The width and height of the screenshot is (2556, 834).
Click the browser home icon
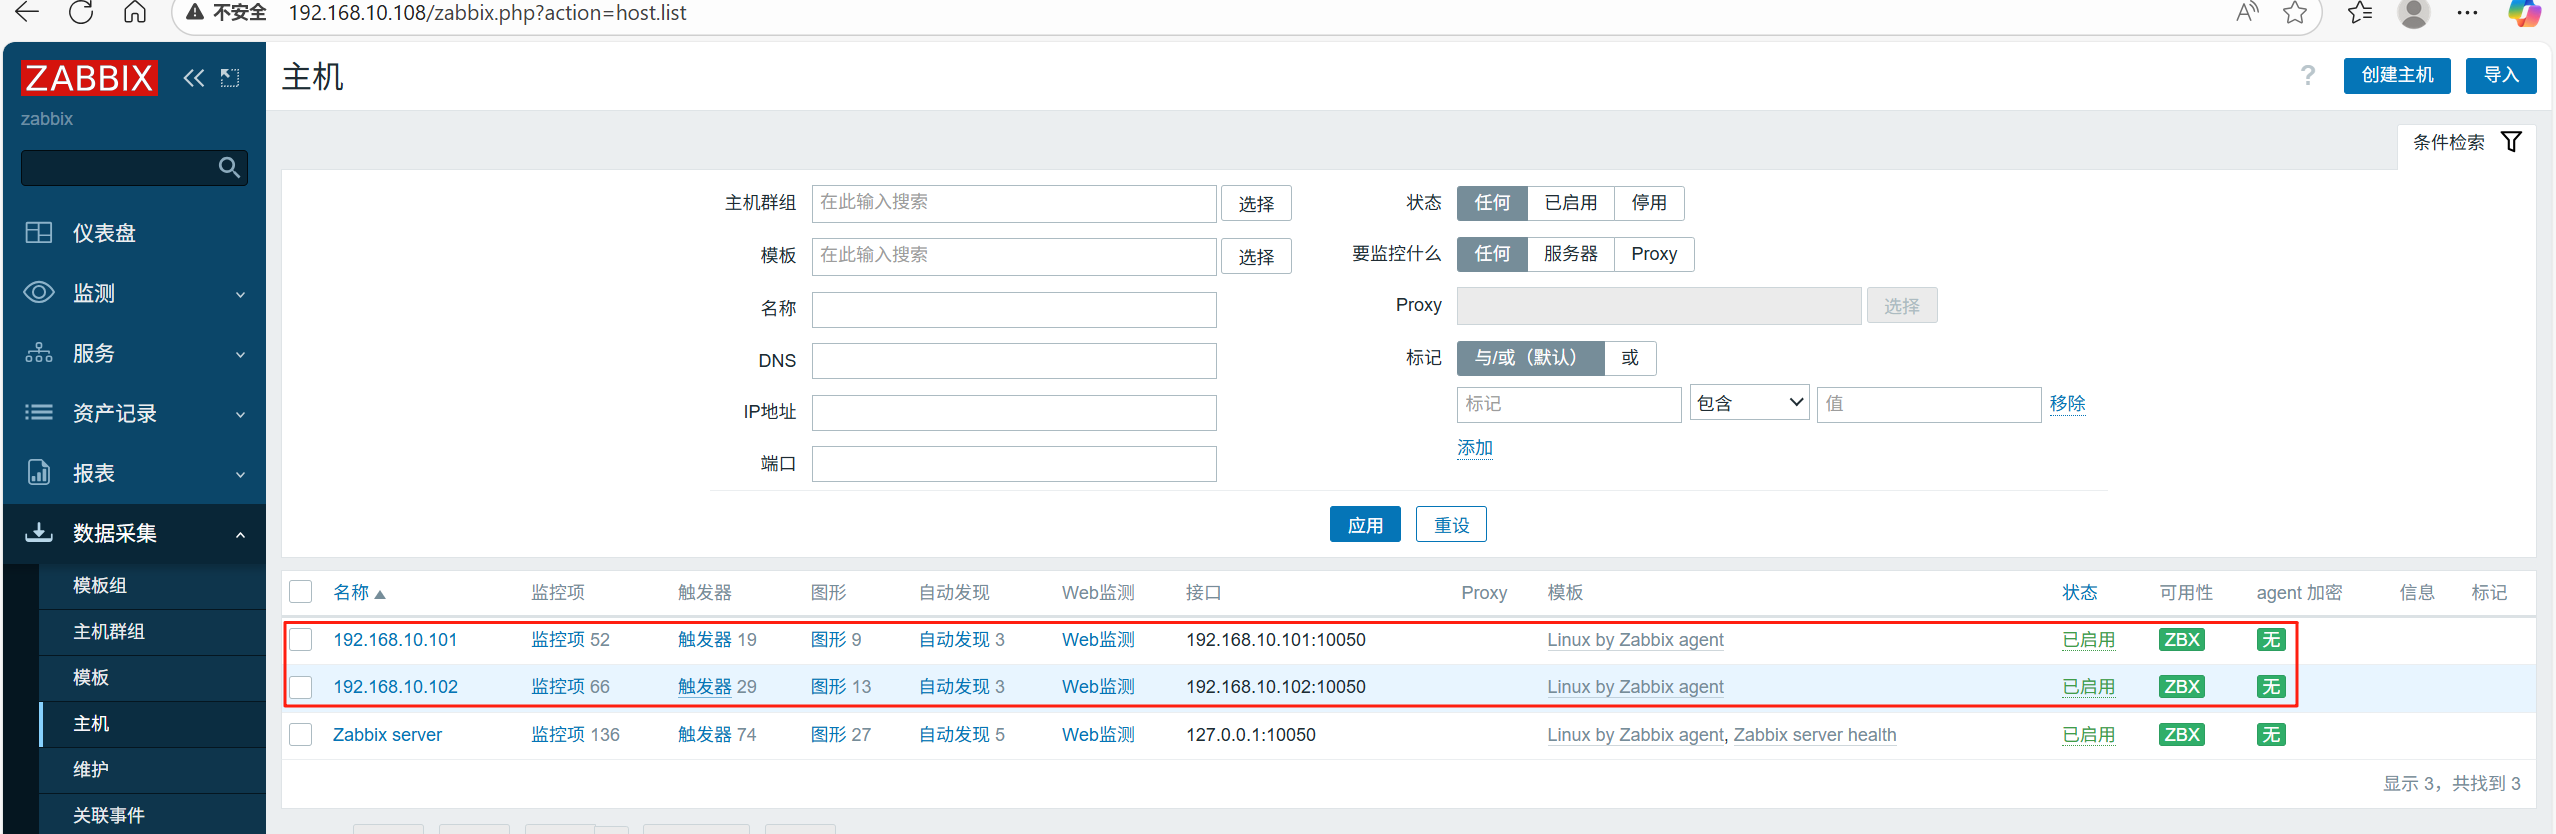coord(134,12)
